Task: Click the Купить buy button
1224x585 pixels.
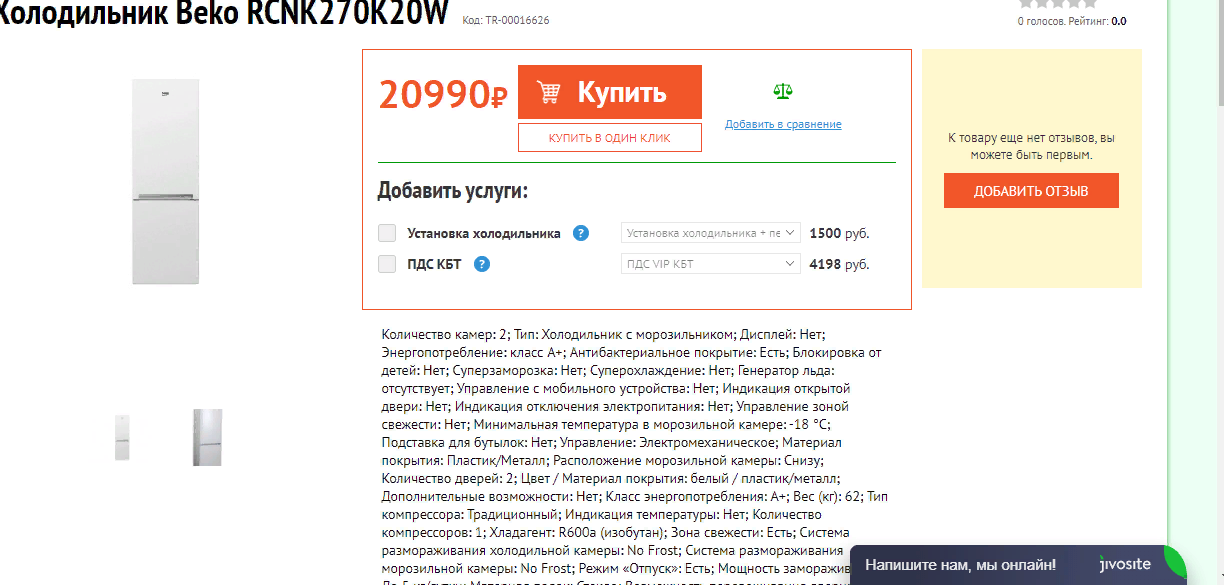Action: click(610, 92)
